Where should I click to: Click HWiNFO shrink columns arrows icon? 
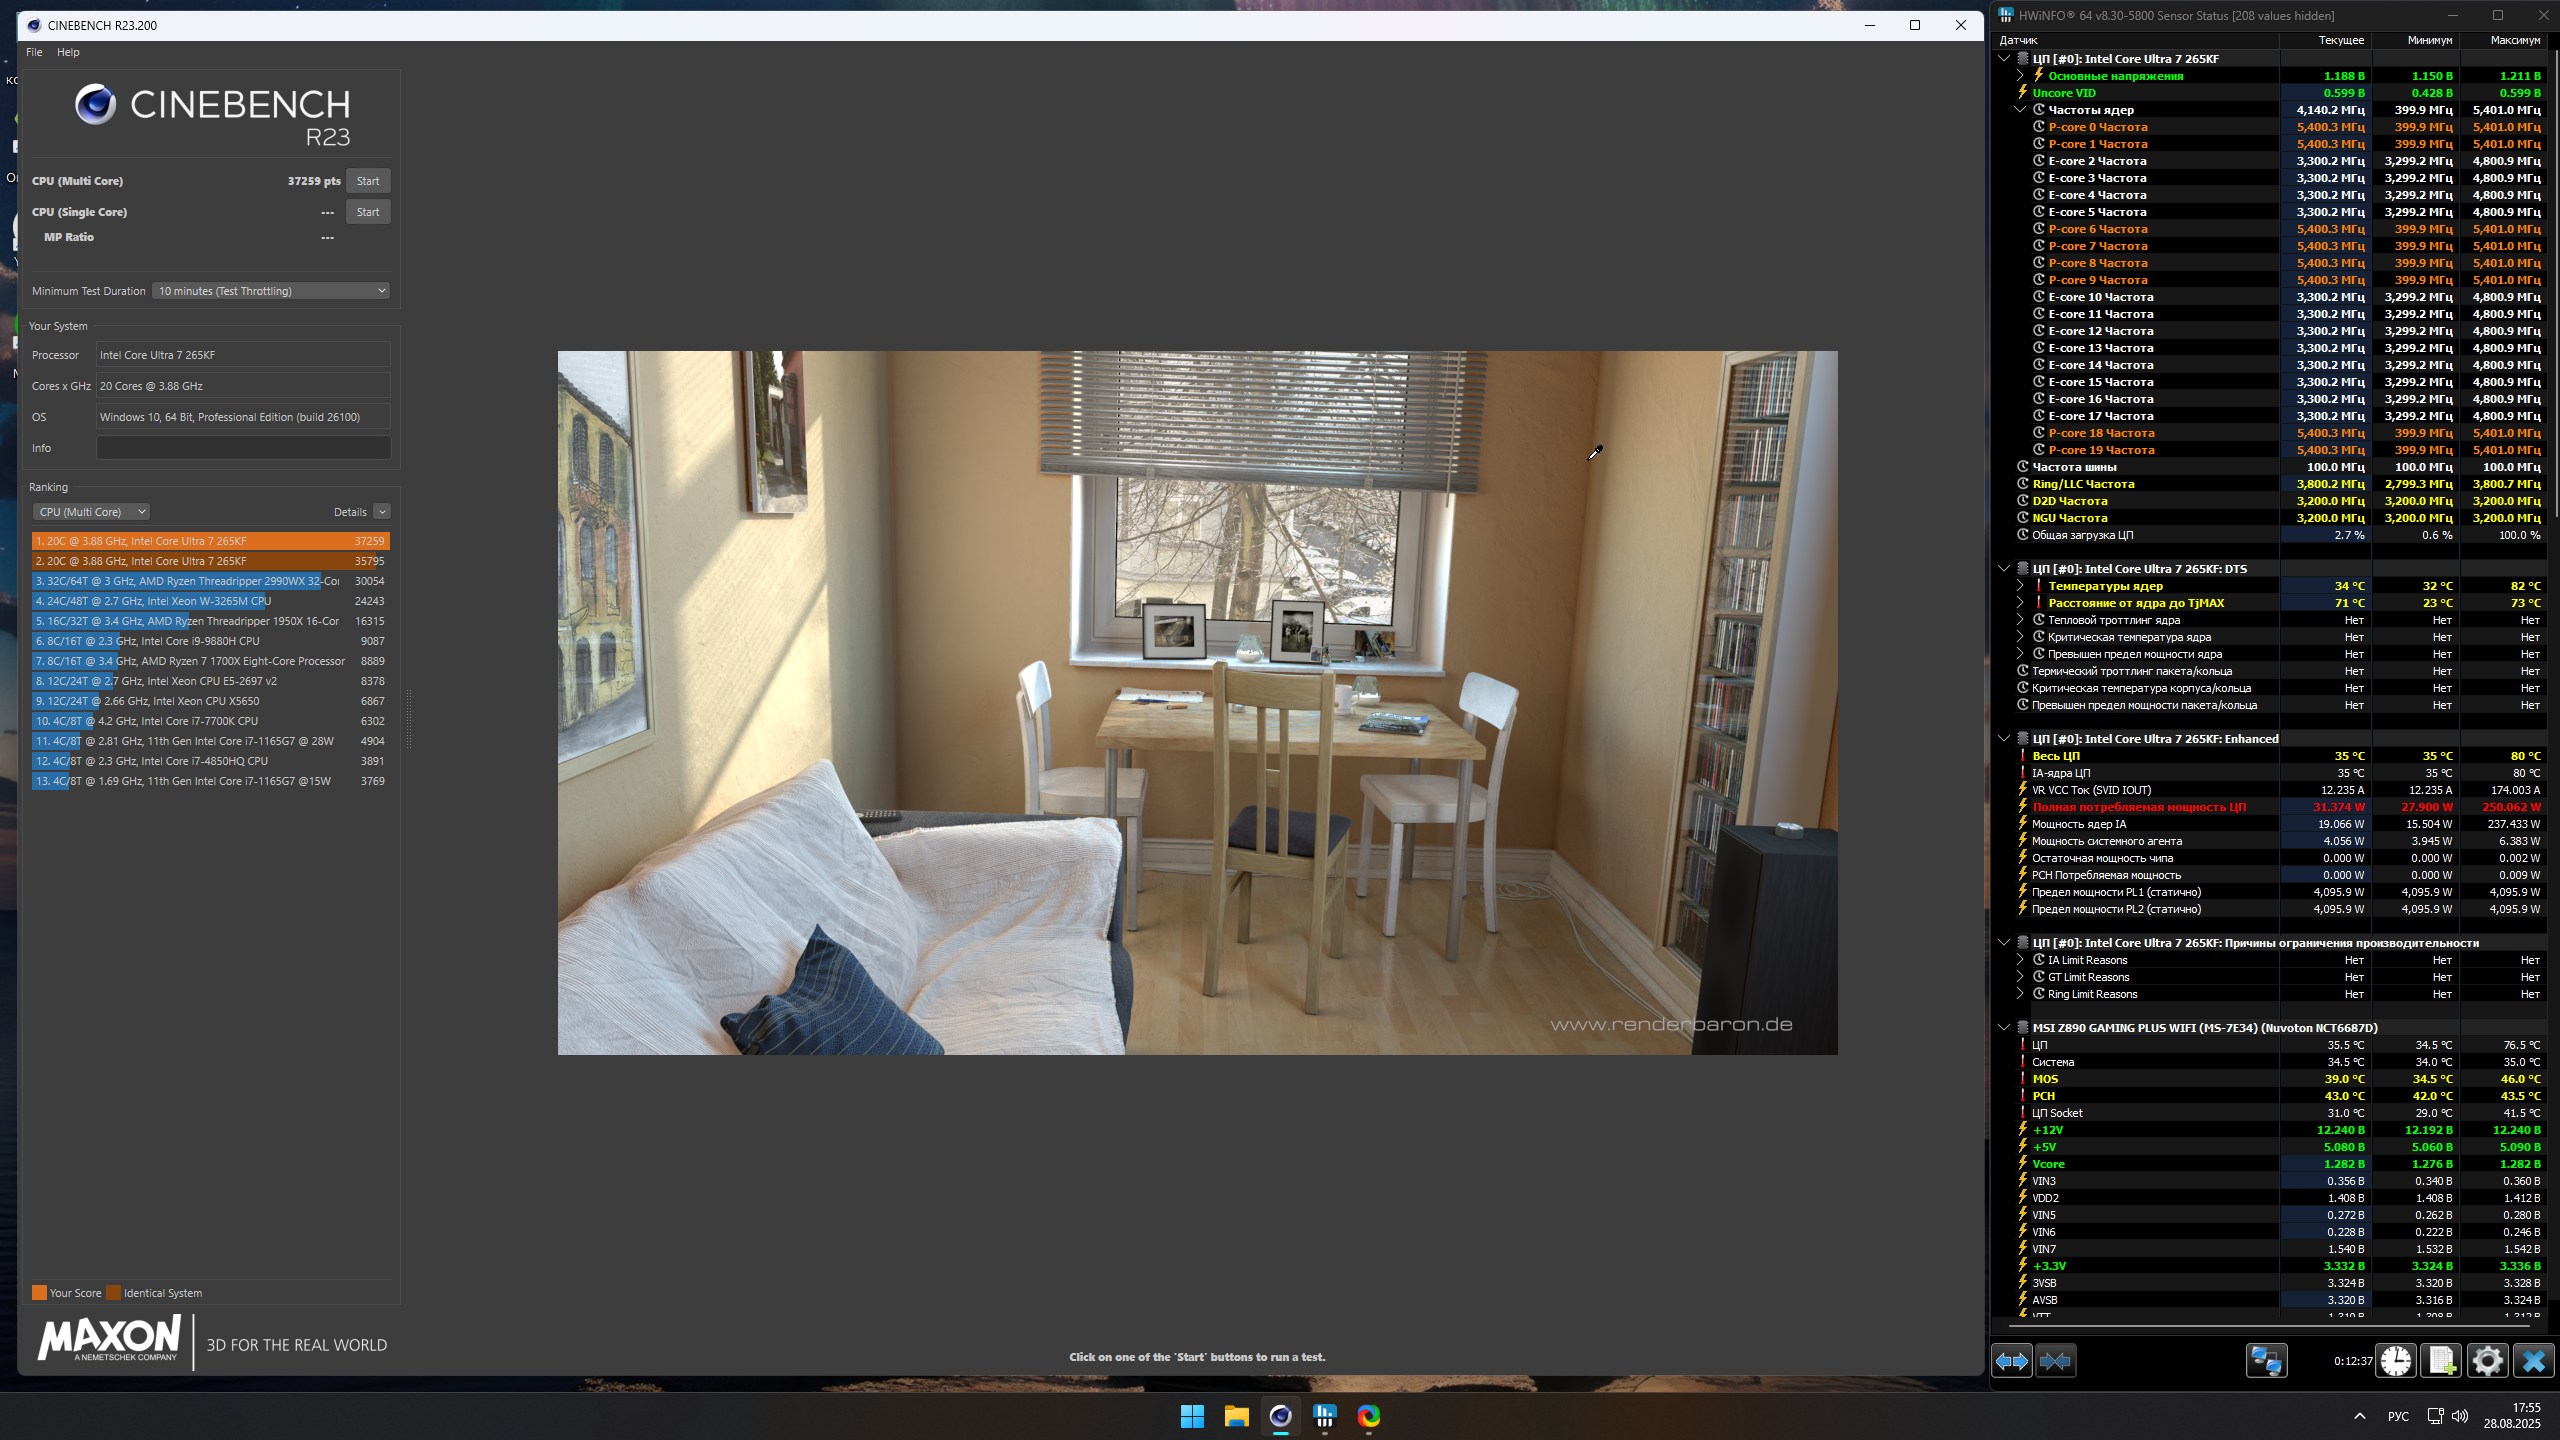pyautogui.click(x=2055, y=1361)
